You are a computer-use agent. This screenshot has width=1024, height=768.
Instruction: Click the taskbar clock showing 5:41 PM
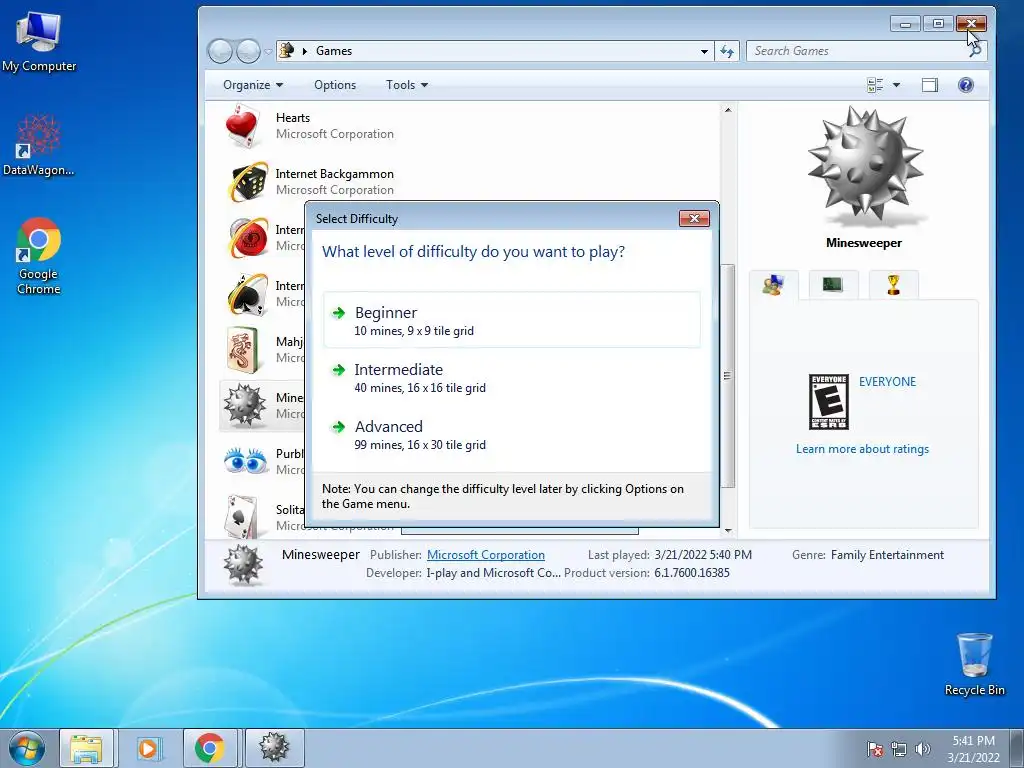(973, 749)
